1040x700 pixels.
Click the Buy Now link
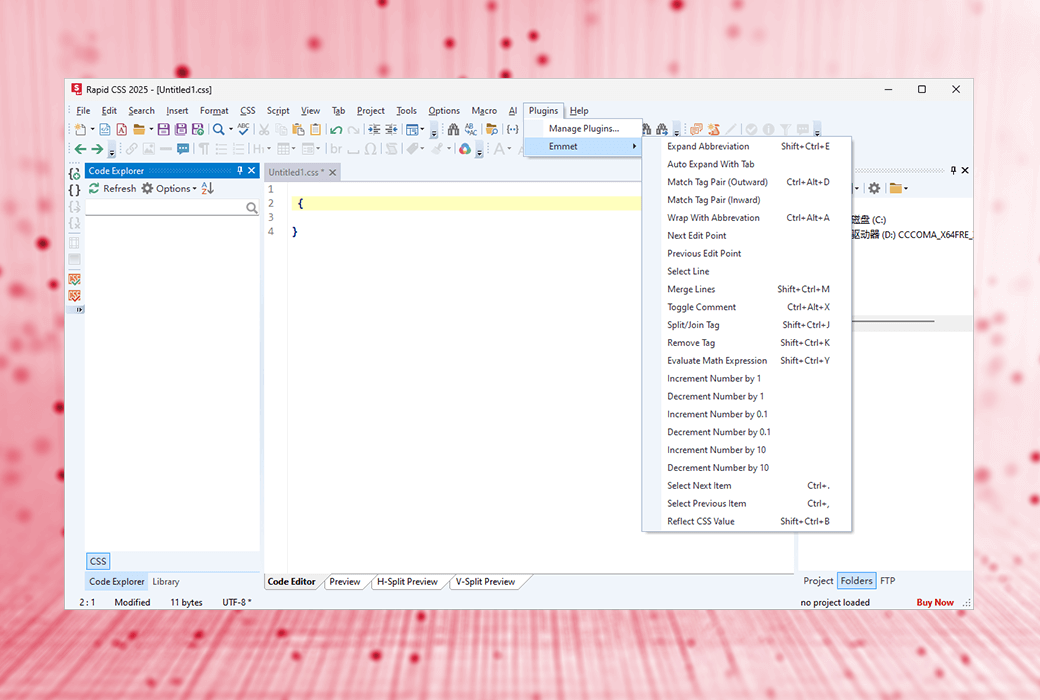point(935,602)
